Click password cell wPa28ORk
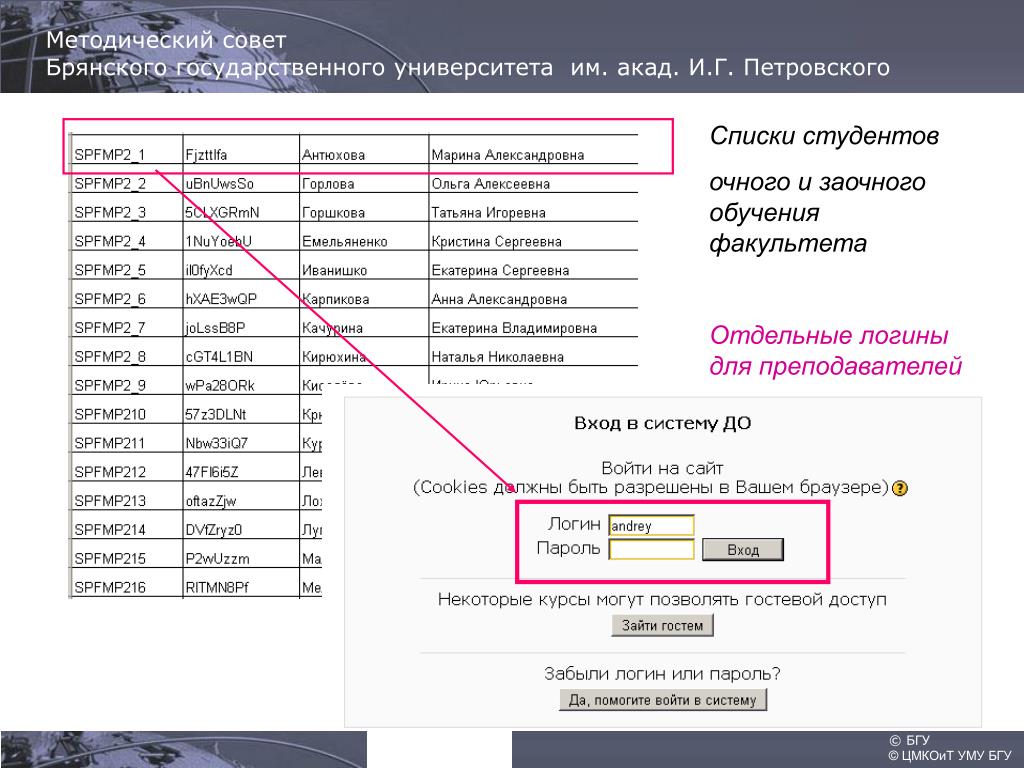This screenshot has width=1024, height=768. [240, 380]
